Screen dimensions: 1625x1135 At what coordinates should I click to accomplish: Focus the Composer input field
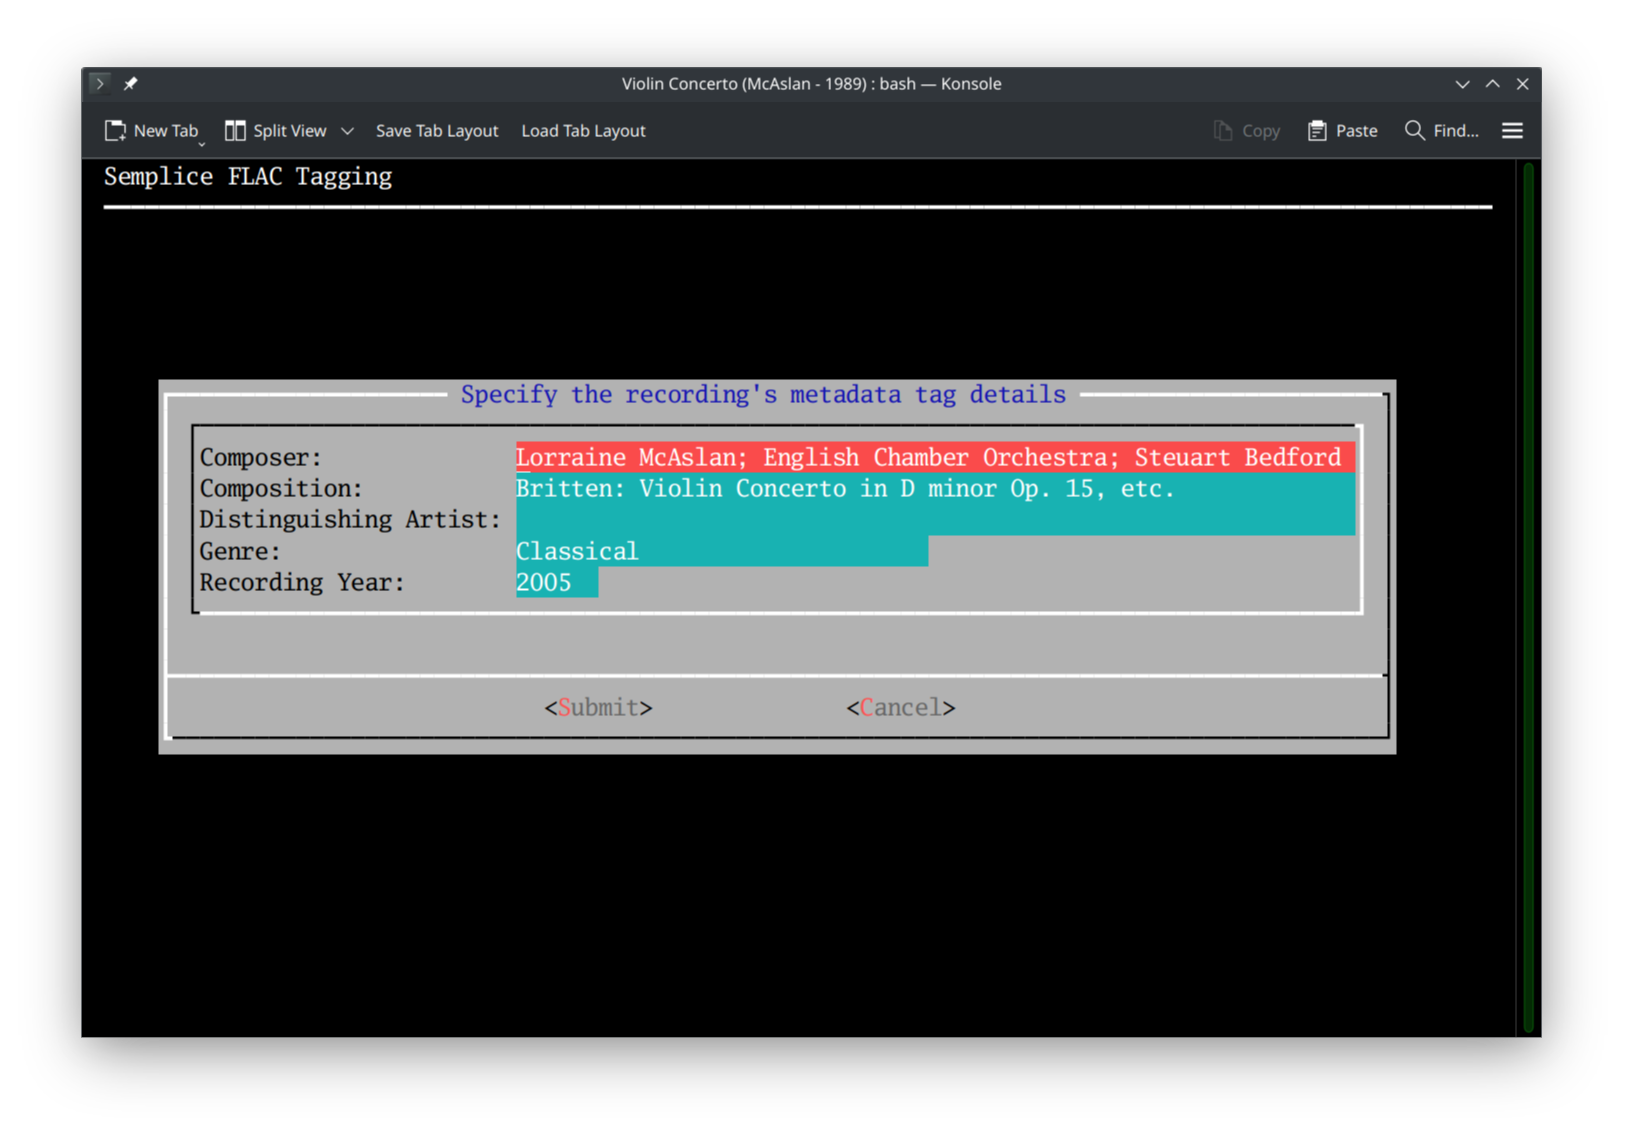[x=930, y=457]
